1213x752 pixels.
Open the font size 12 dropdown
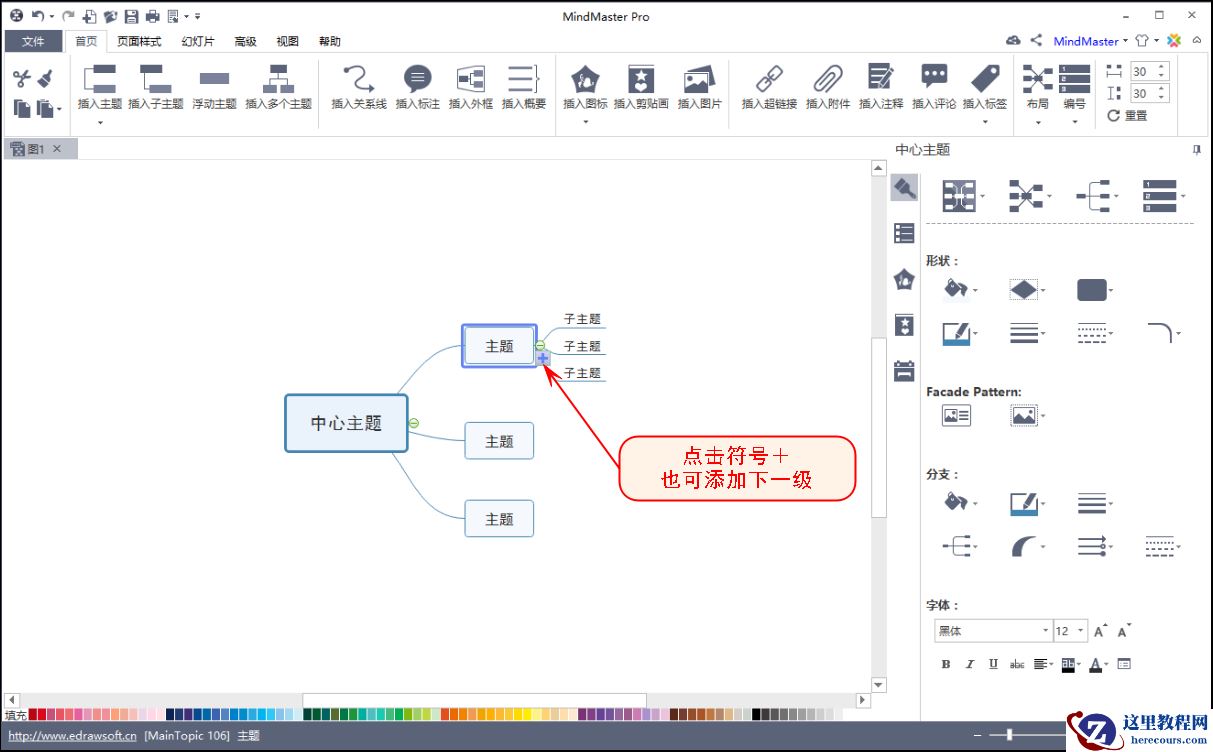(x=1080, y=630)
